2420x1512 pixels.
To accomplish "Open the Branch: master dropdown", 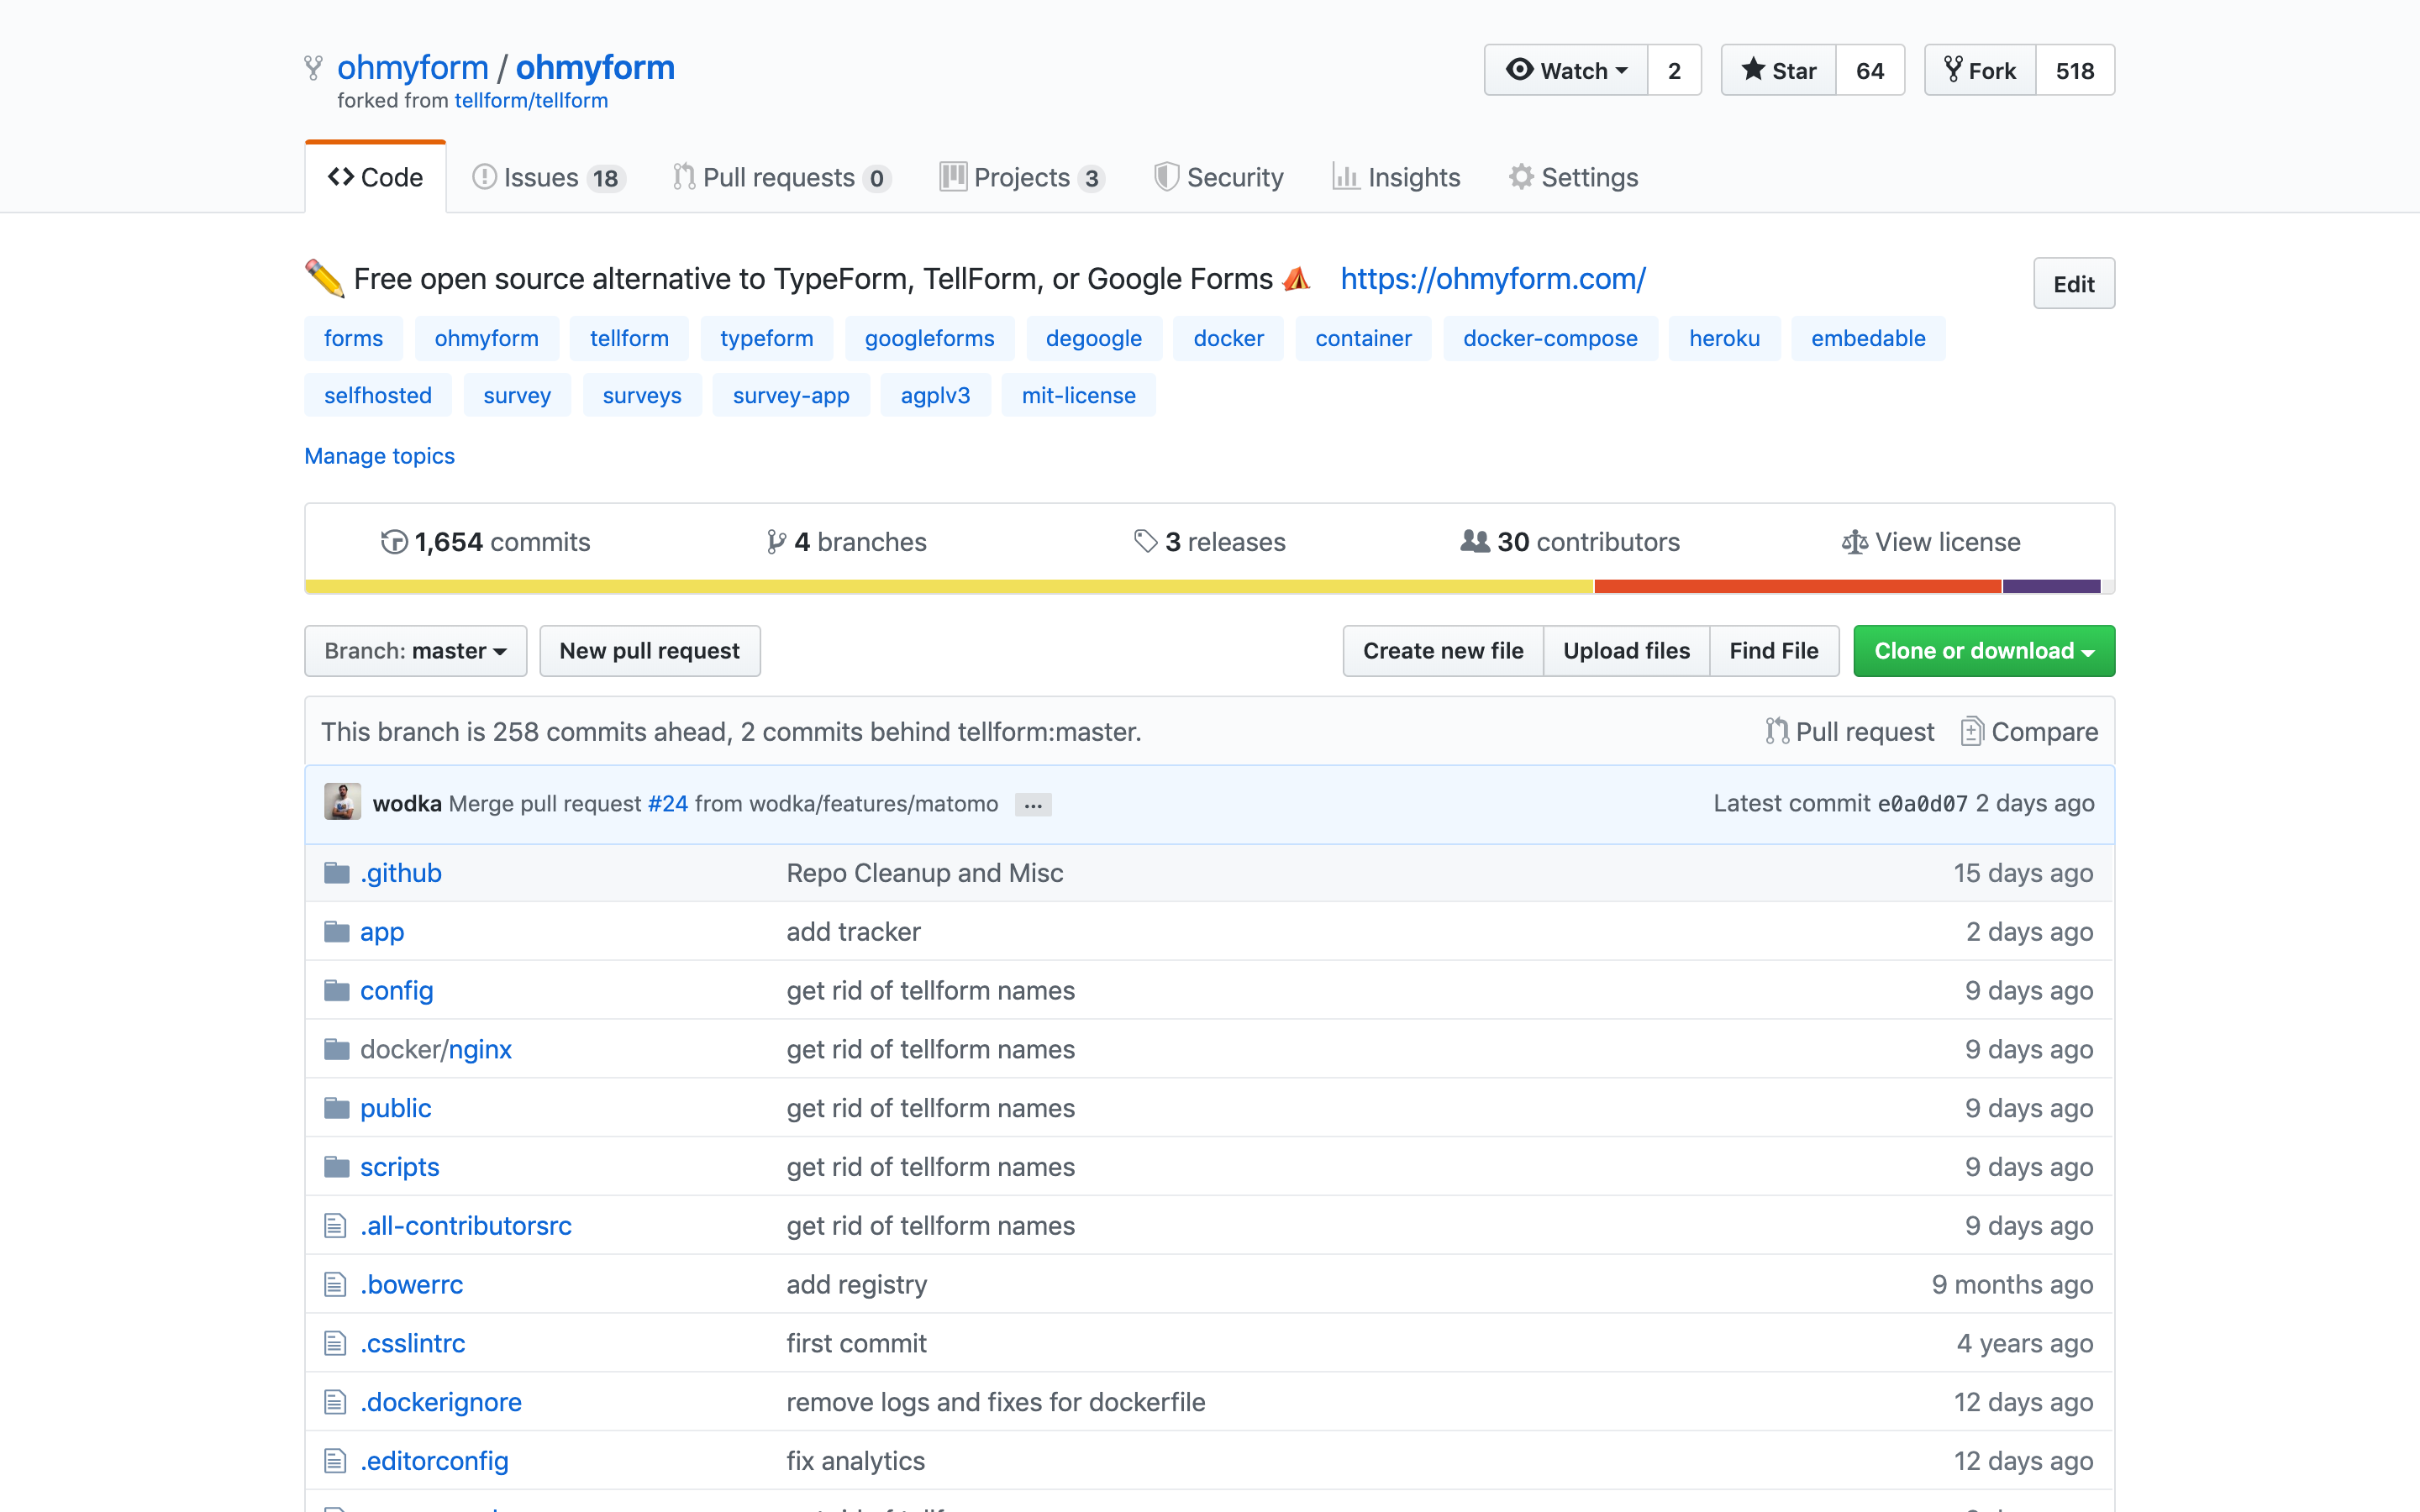I will 415,651.
